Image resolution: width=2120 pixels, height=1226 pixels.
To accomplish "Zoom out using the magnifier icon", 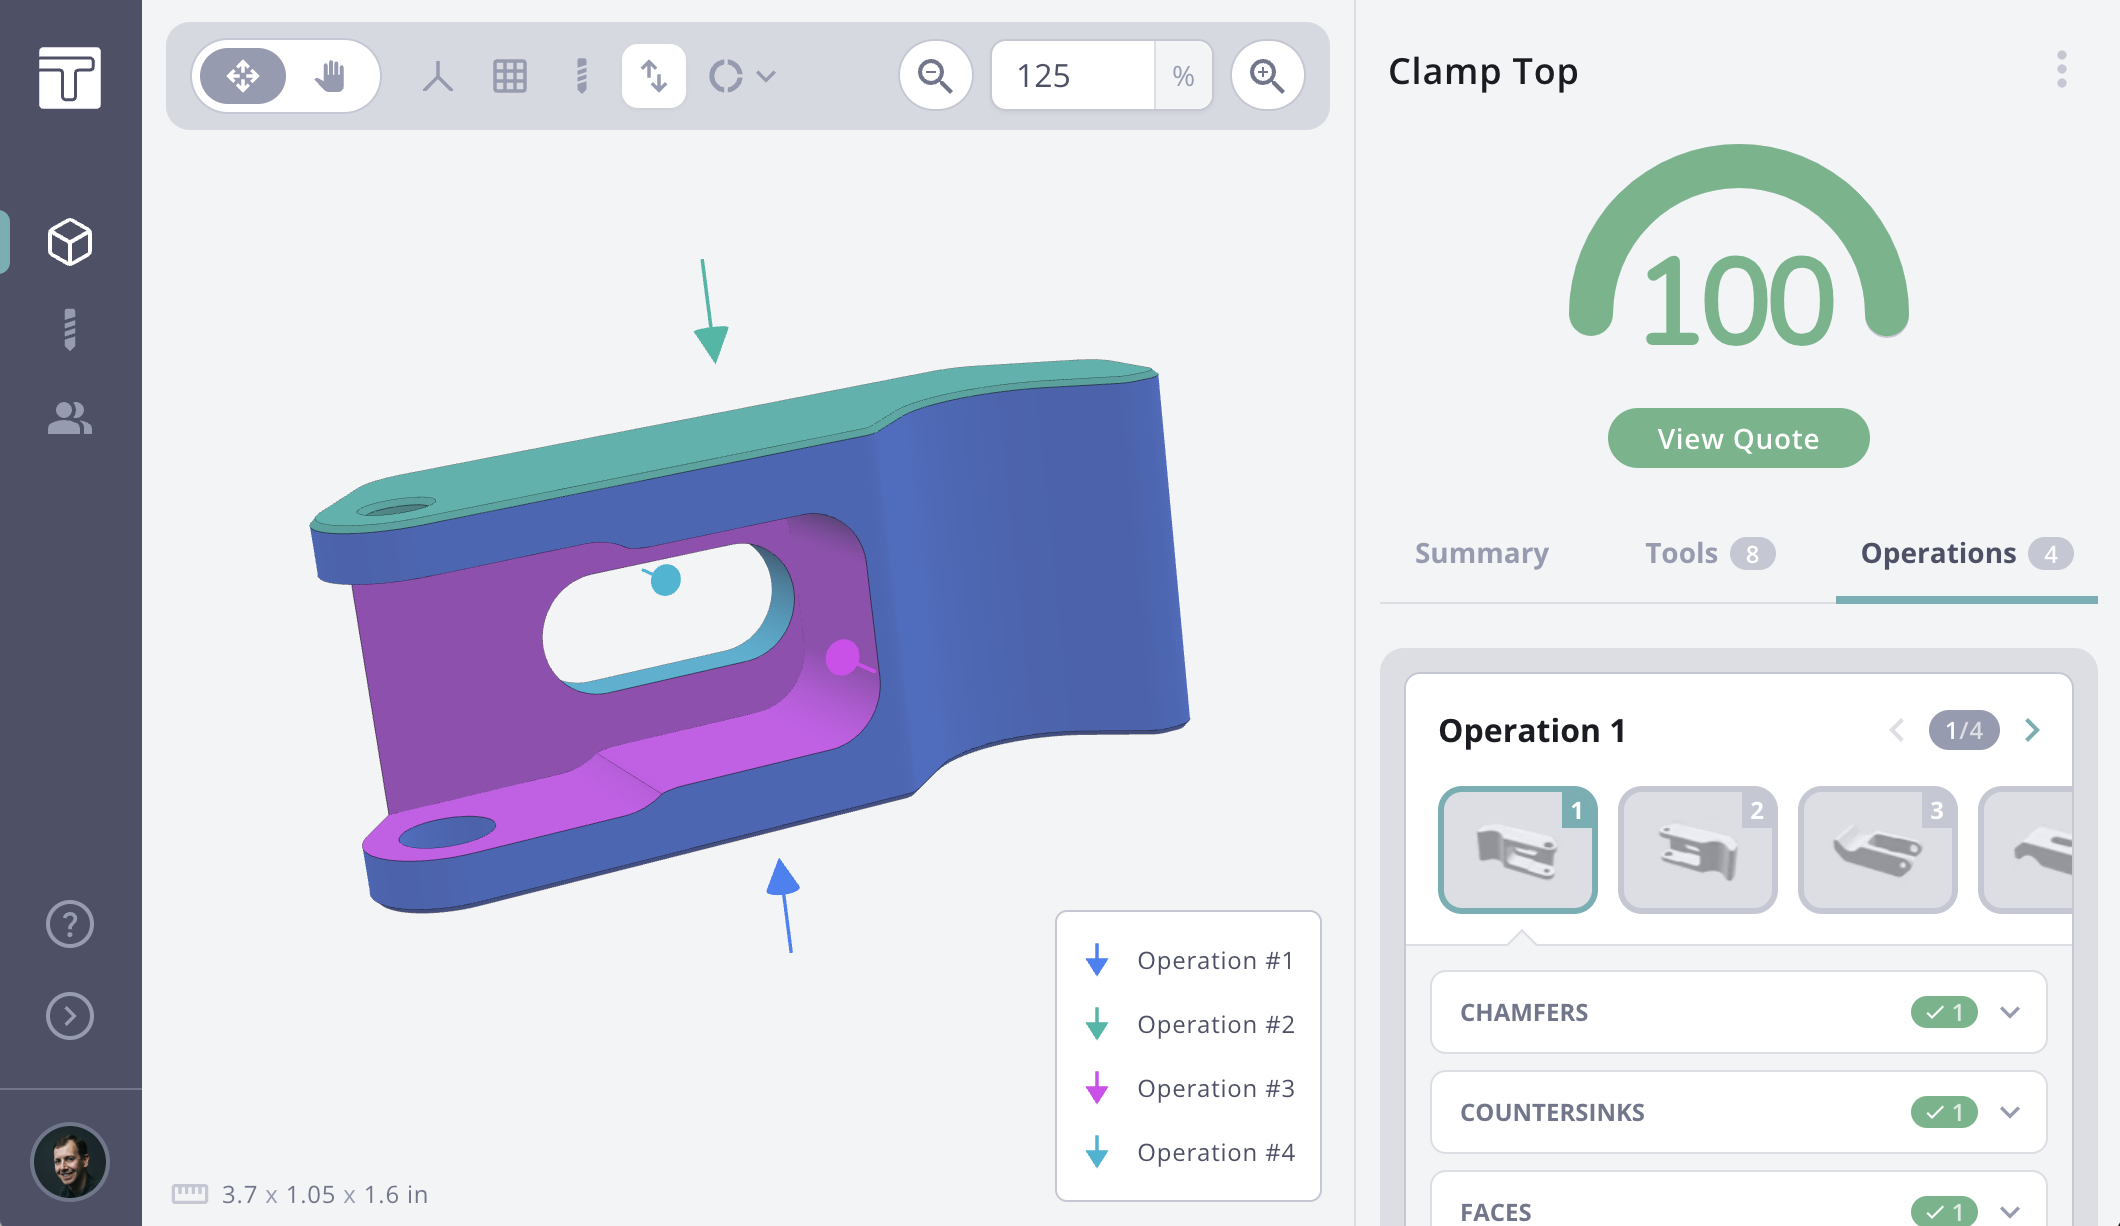I will pyautogui.click(x=934, y=75).
